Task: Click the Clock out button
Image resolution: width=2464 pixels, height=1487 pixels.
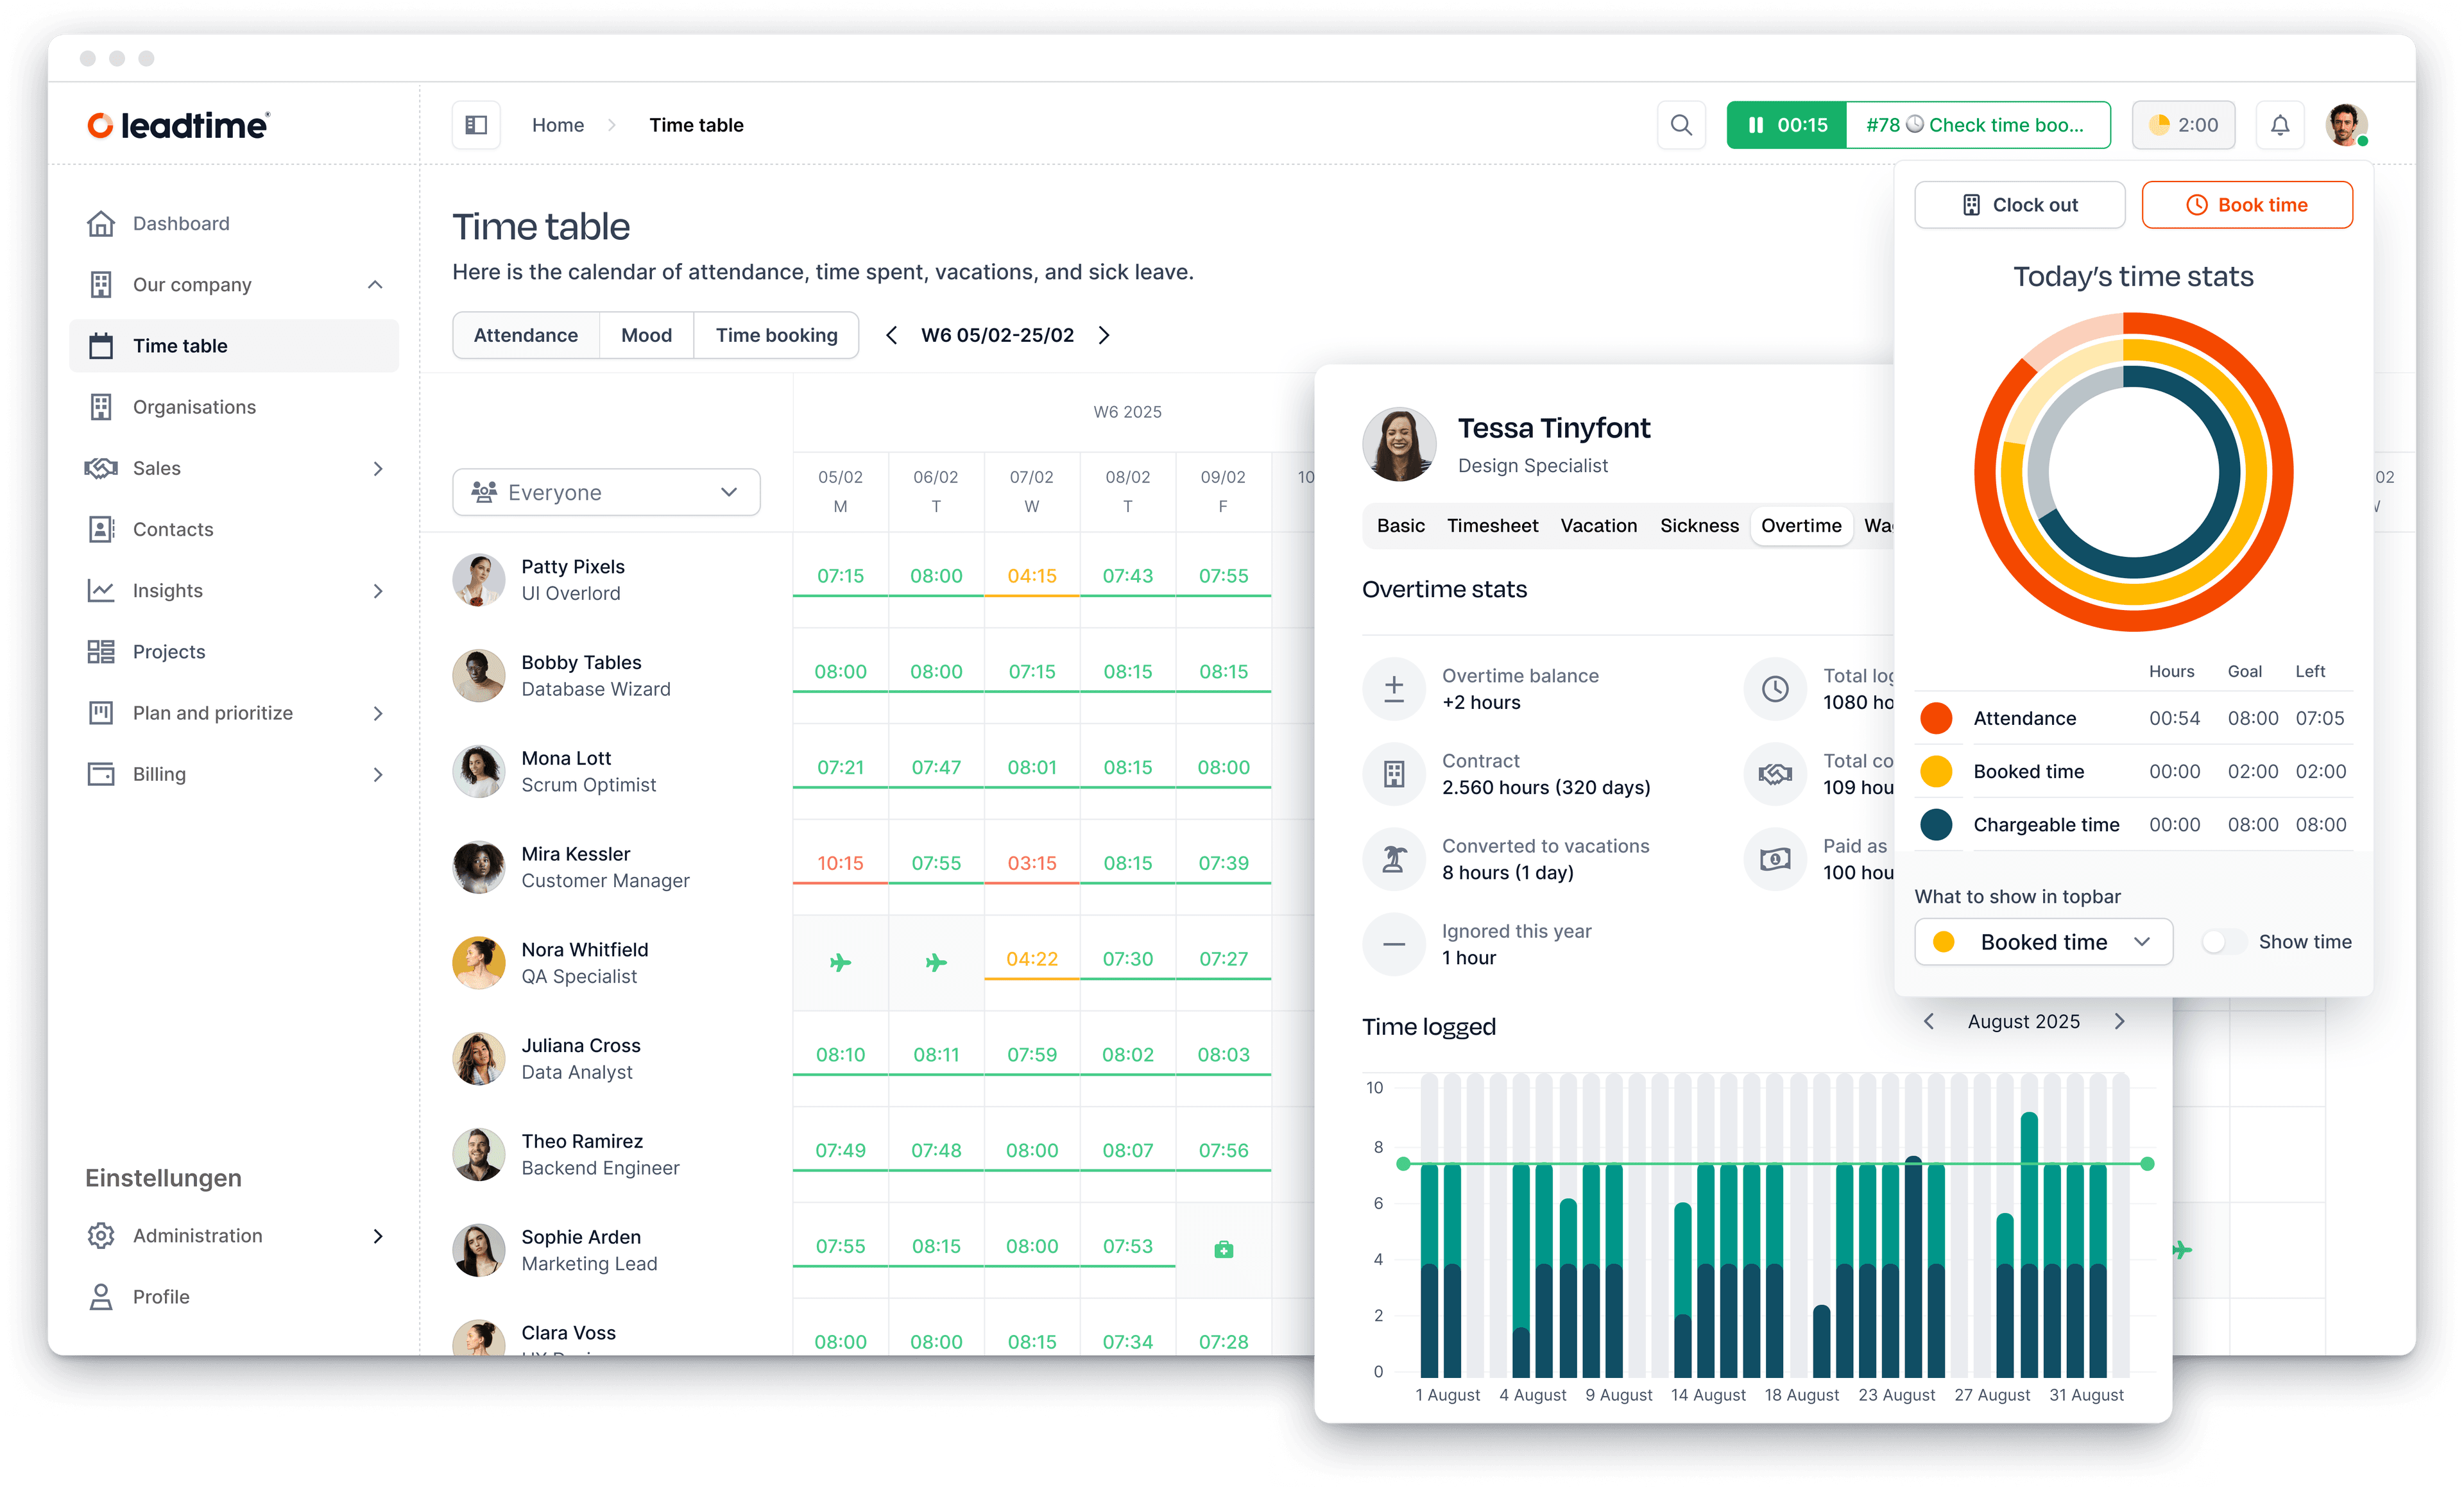Action: click(x=2019, y=204)
